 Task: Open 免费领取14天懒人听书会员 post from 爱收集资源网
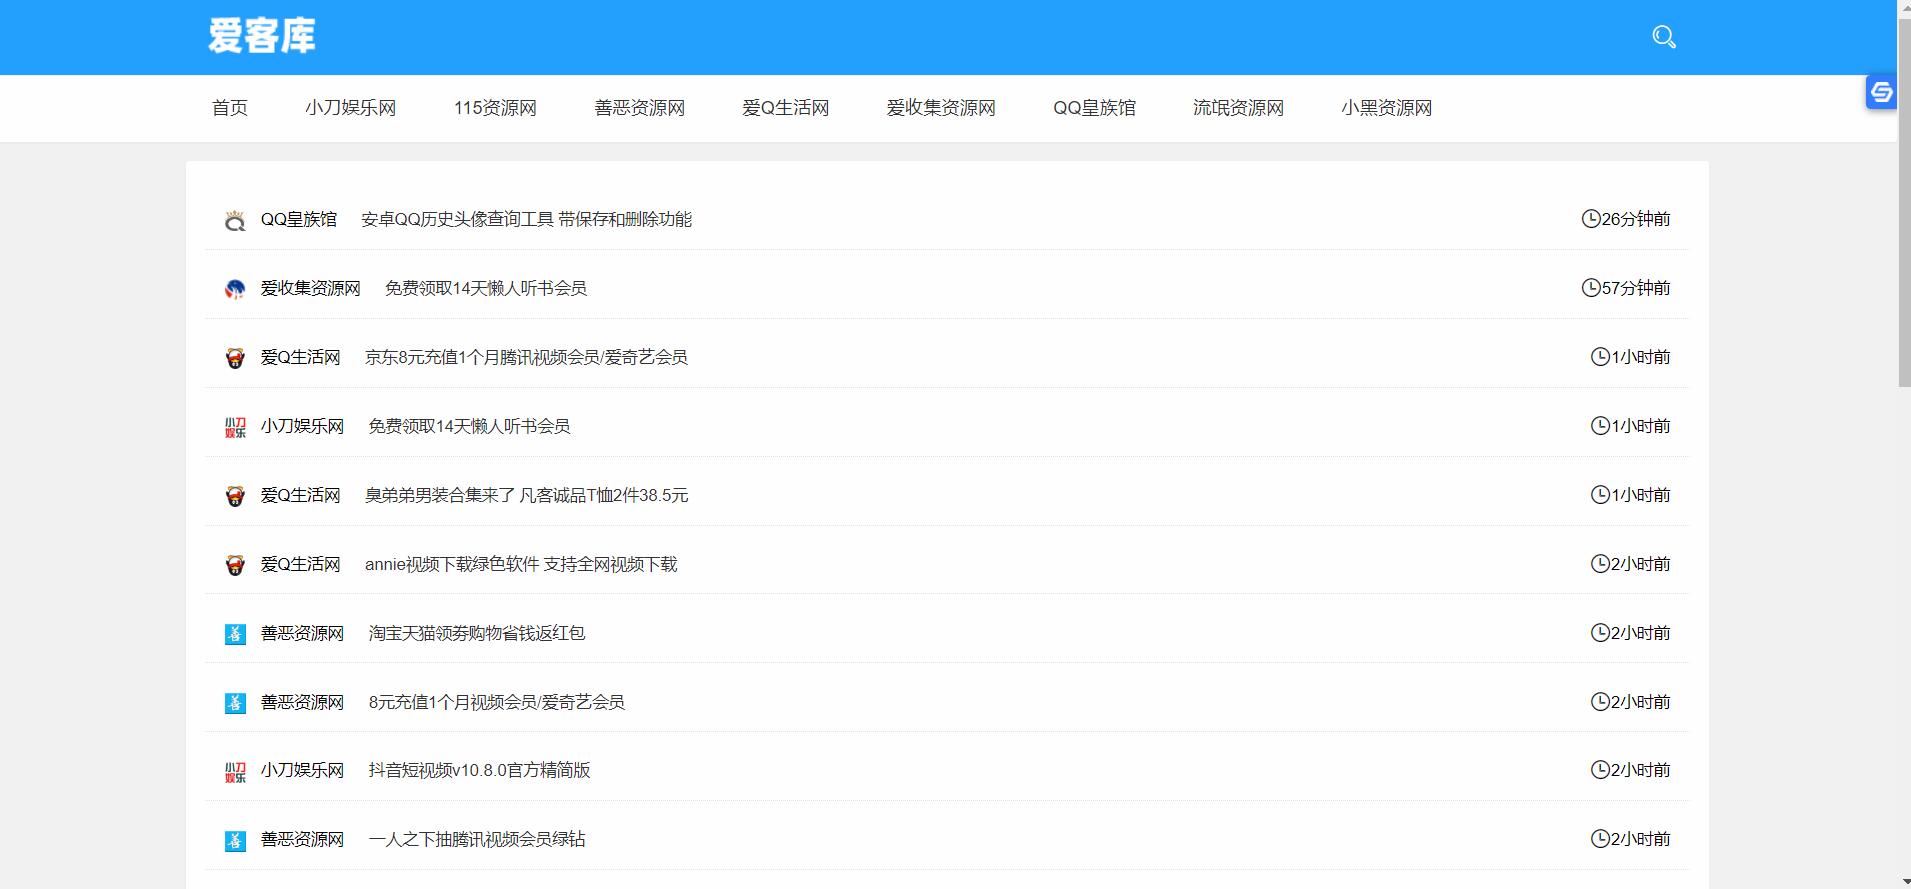click(486, 288)
